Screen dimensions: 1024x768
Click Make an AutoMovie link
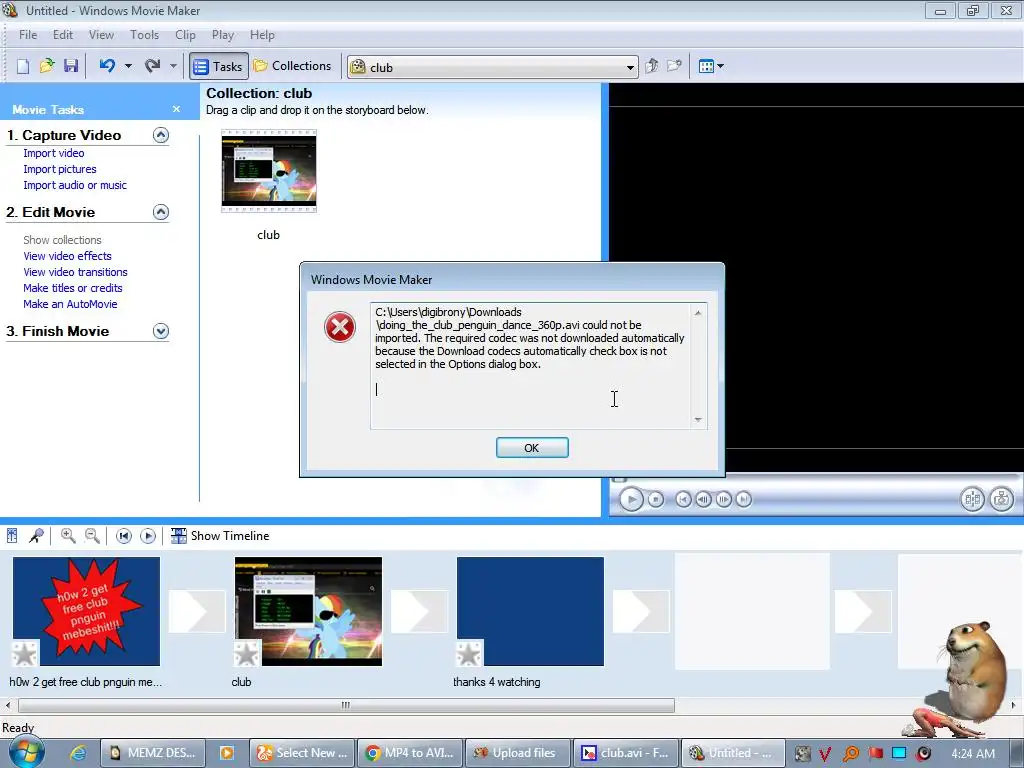[70, 304]
